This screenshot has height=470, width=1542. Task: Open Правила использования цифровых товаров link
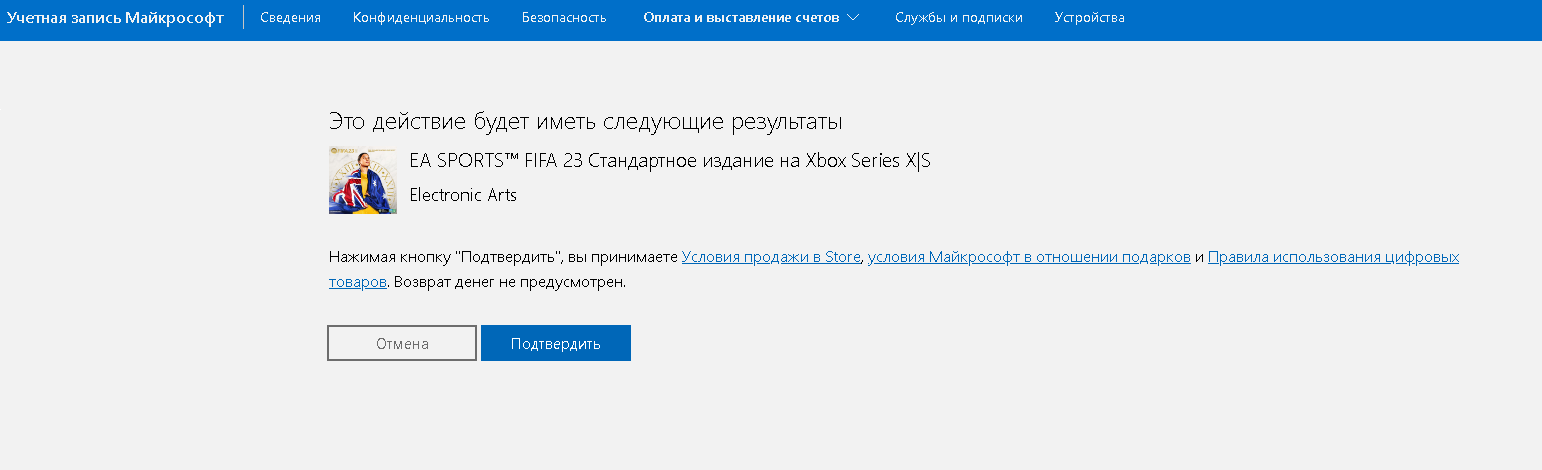1334,257
